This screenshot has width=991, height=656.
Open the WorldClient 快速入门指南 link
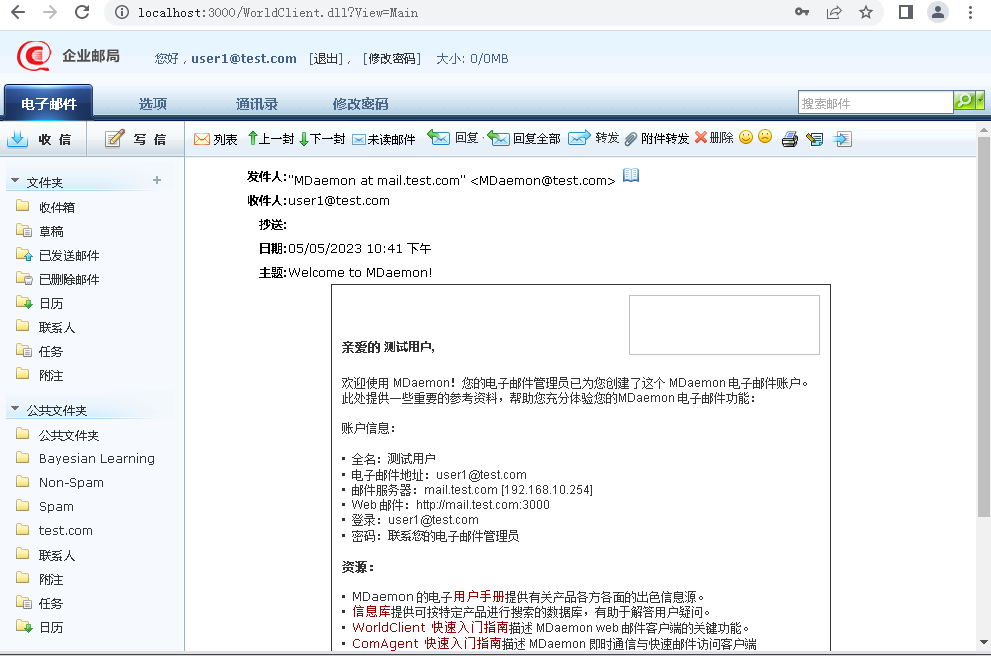pyautogui.click(x=430, y=628)
